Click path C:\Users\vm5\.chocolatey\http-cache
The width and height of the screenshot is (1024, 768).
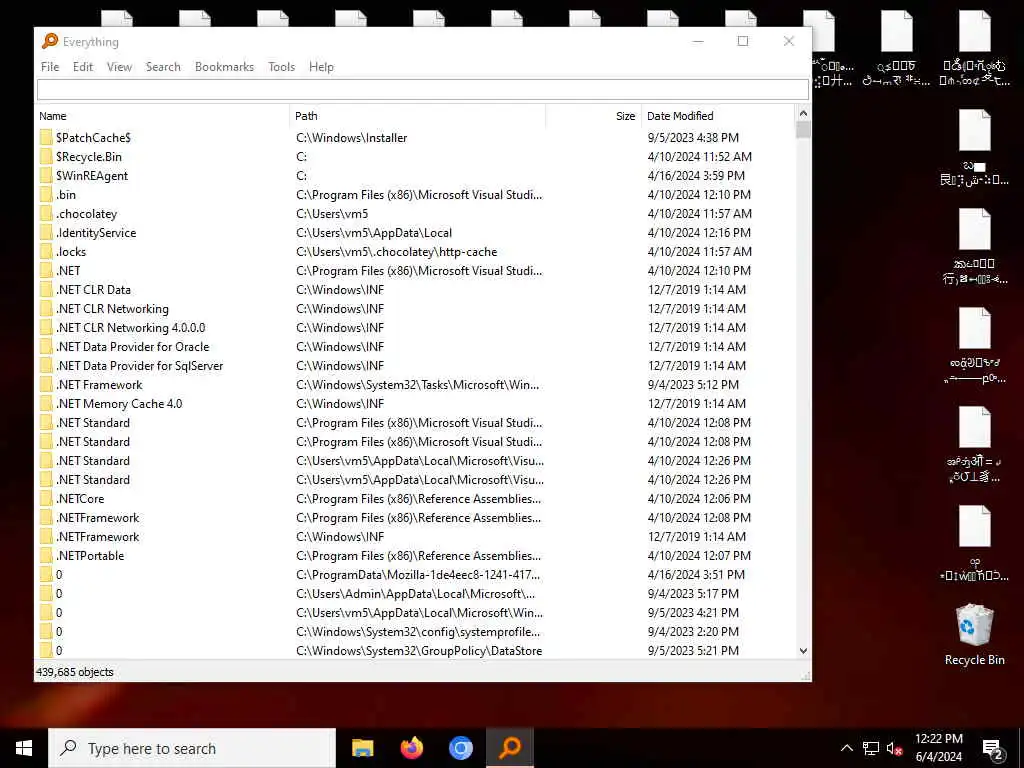coord(396,251)
